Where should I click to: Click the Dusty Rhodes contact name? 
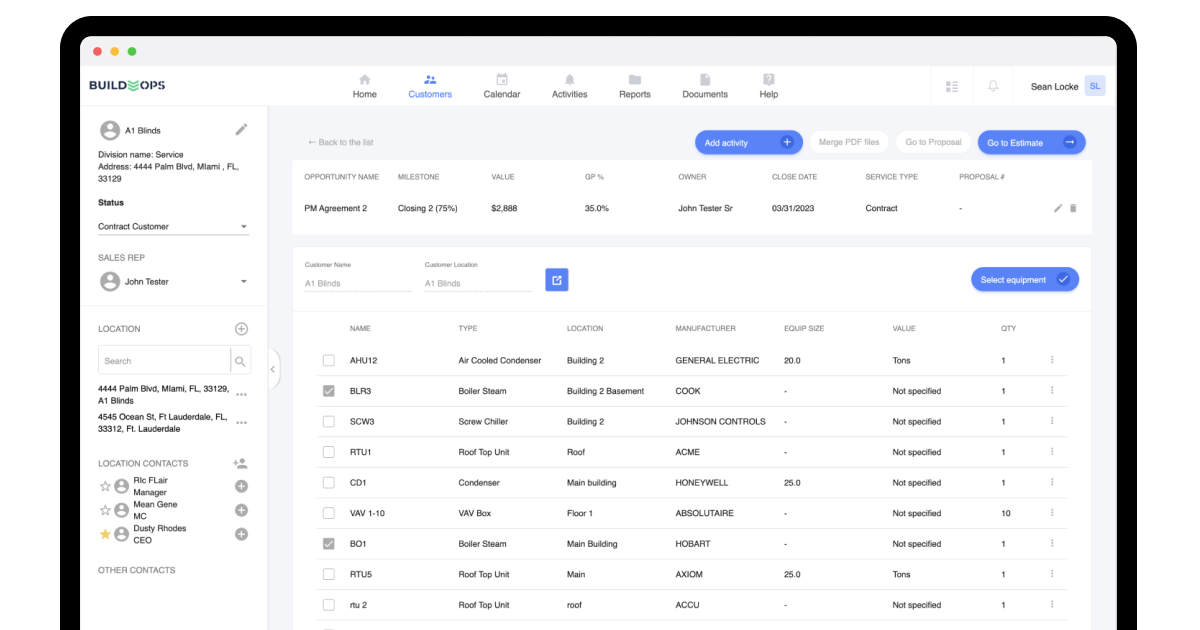coord(160,528)
